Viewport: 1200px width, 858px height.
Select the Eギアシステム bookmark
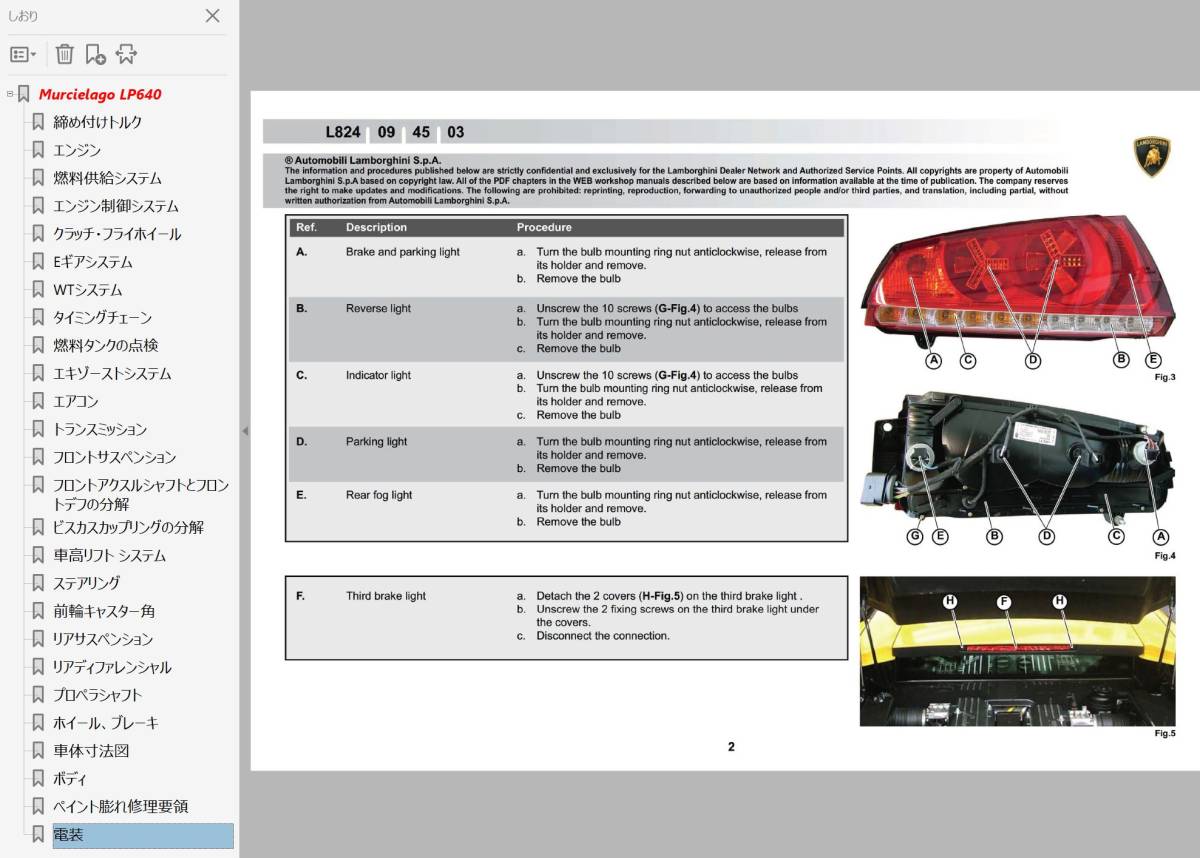click(x=93, y=262)
